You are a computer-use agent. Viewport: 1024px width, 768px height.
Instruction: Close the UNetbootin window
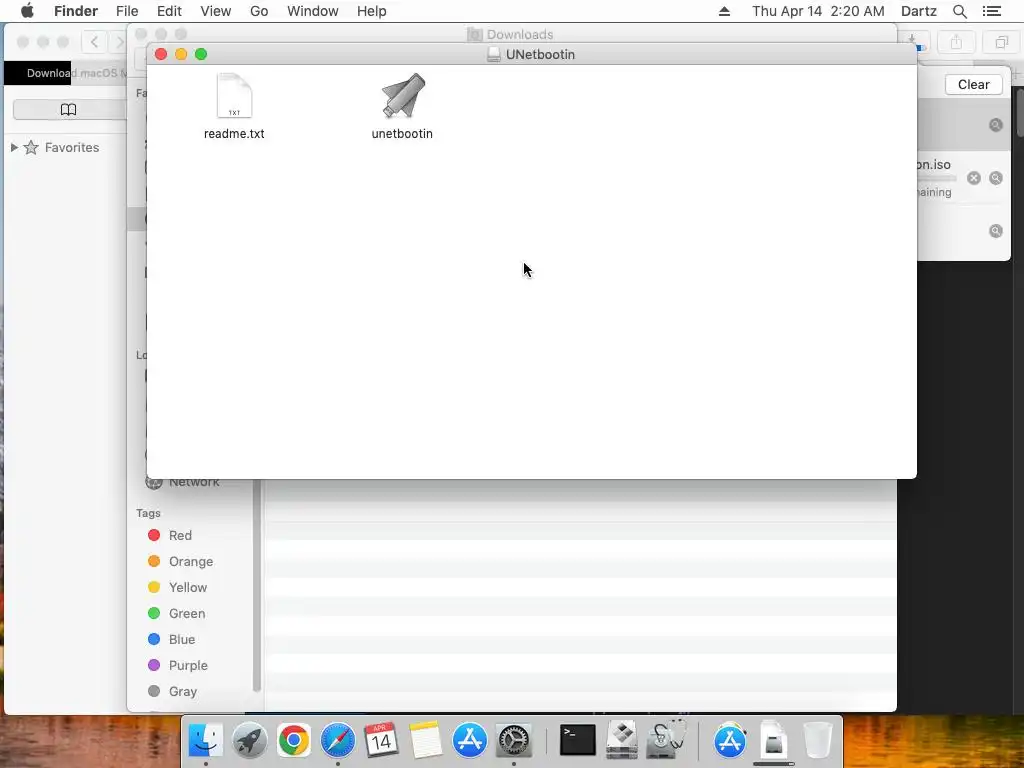[161, 54]
